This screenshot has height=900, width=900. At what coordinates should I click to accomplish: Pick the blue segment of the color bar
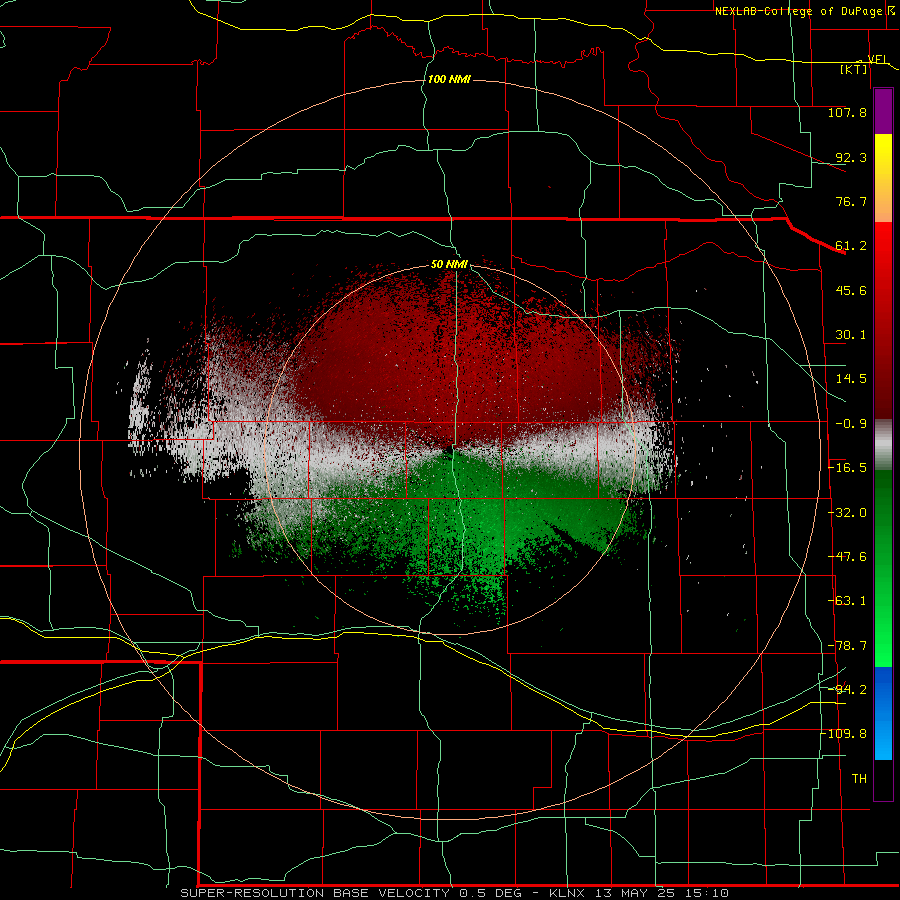point(883,713)
